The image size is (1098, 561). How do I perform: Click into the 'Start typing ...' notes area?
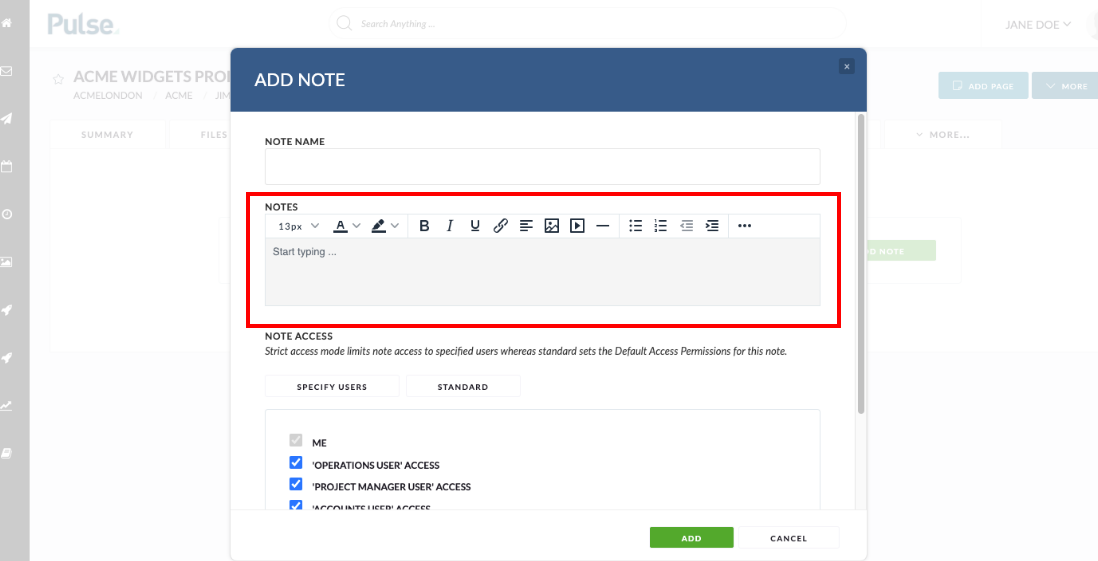(x=542, y=272)
